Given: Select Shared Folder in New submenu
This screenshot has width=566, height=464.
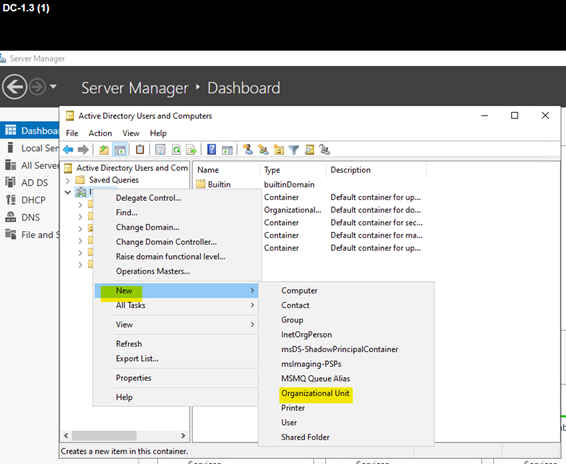Looking at the screenshot, I should pyautogui.click(x=346, y=437).
